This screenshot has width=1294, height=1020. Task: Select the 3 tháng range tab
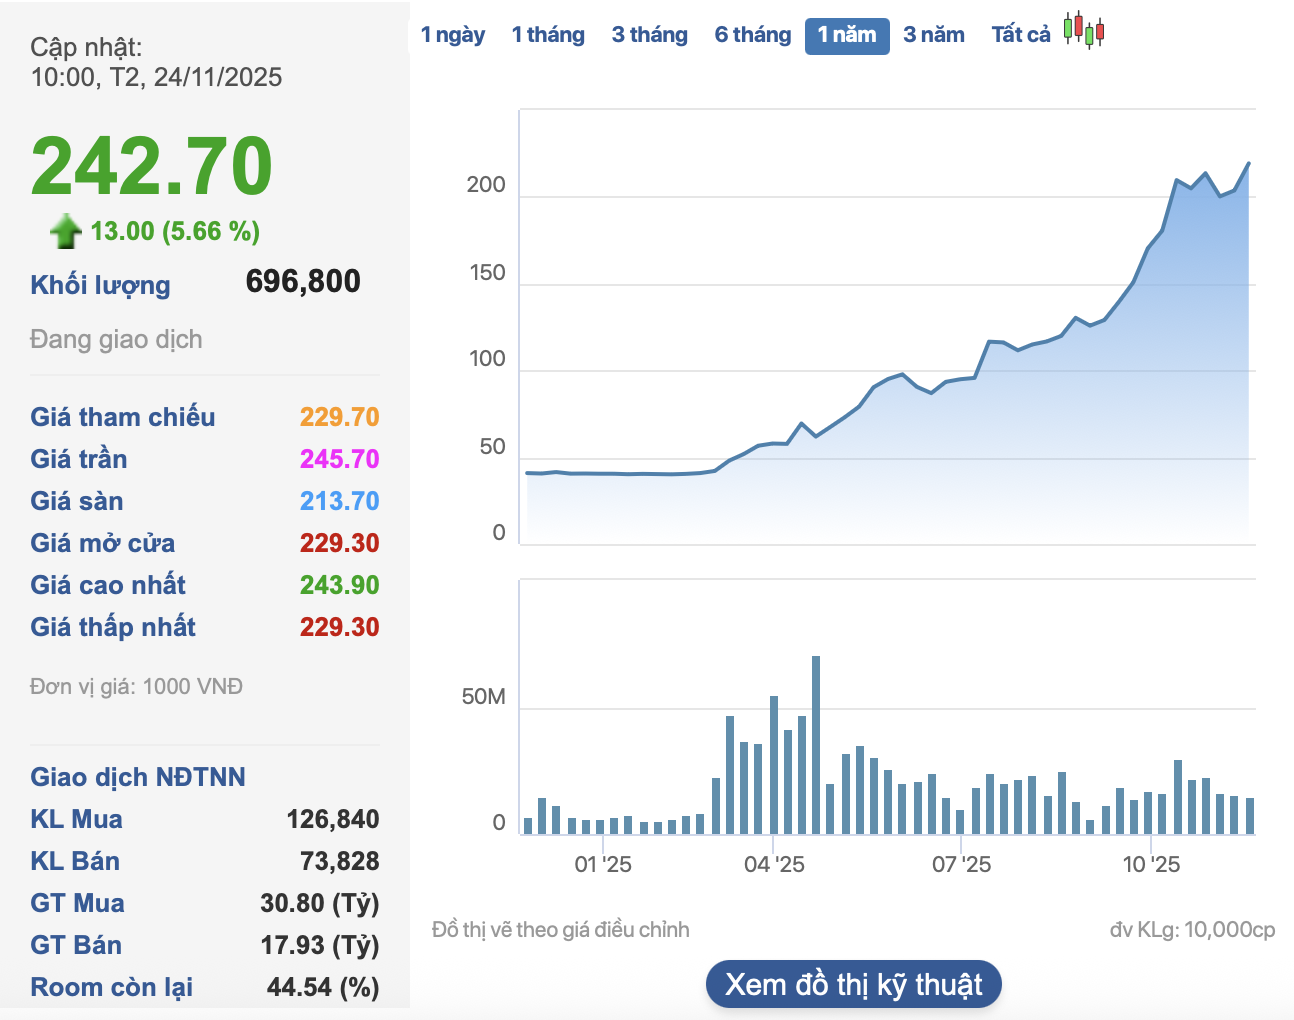(649, 35)
